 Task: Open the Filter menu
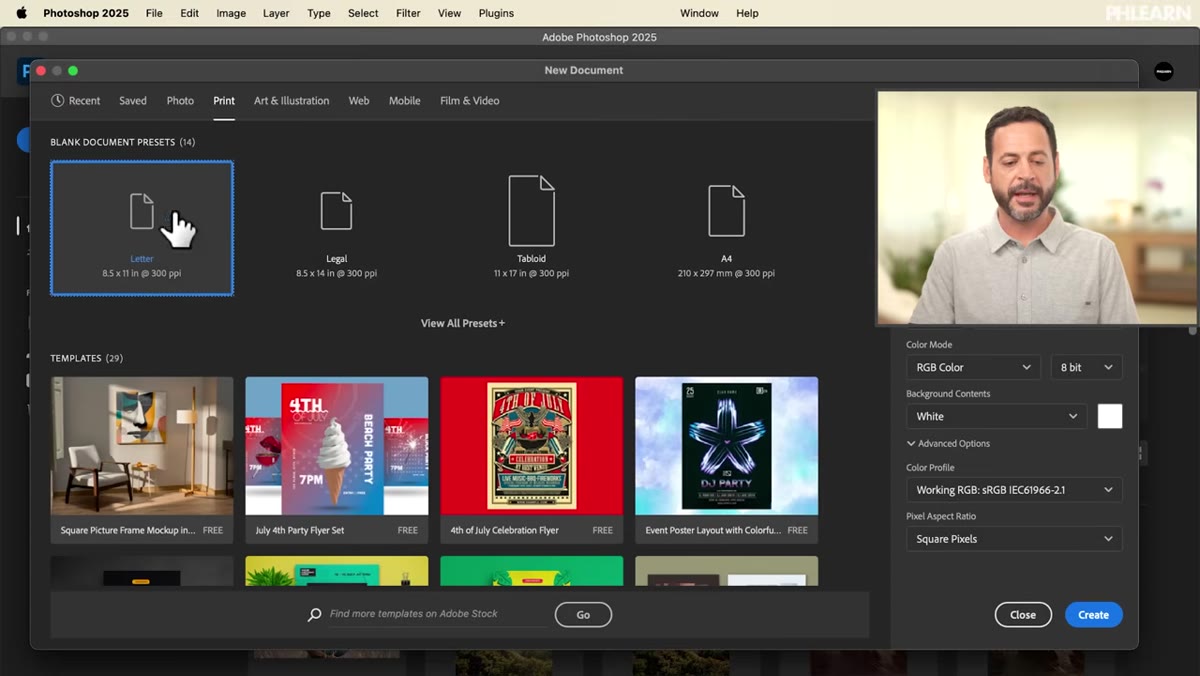tap(408, 13)
